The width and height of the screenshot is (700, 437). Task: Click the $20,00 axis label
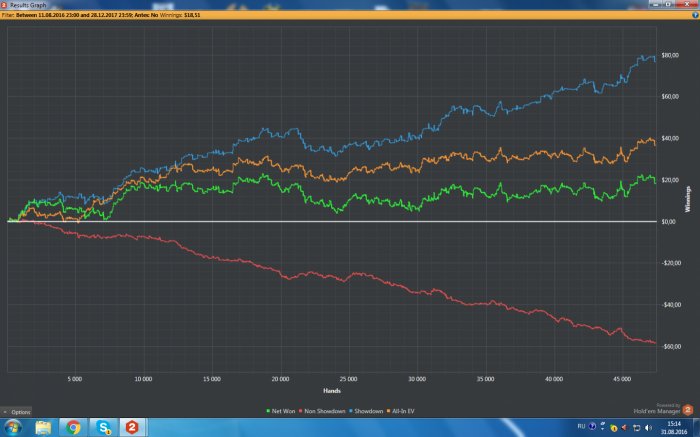coord(670,180)
